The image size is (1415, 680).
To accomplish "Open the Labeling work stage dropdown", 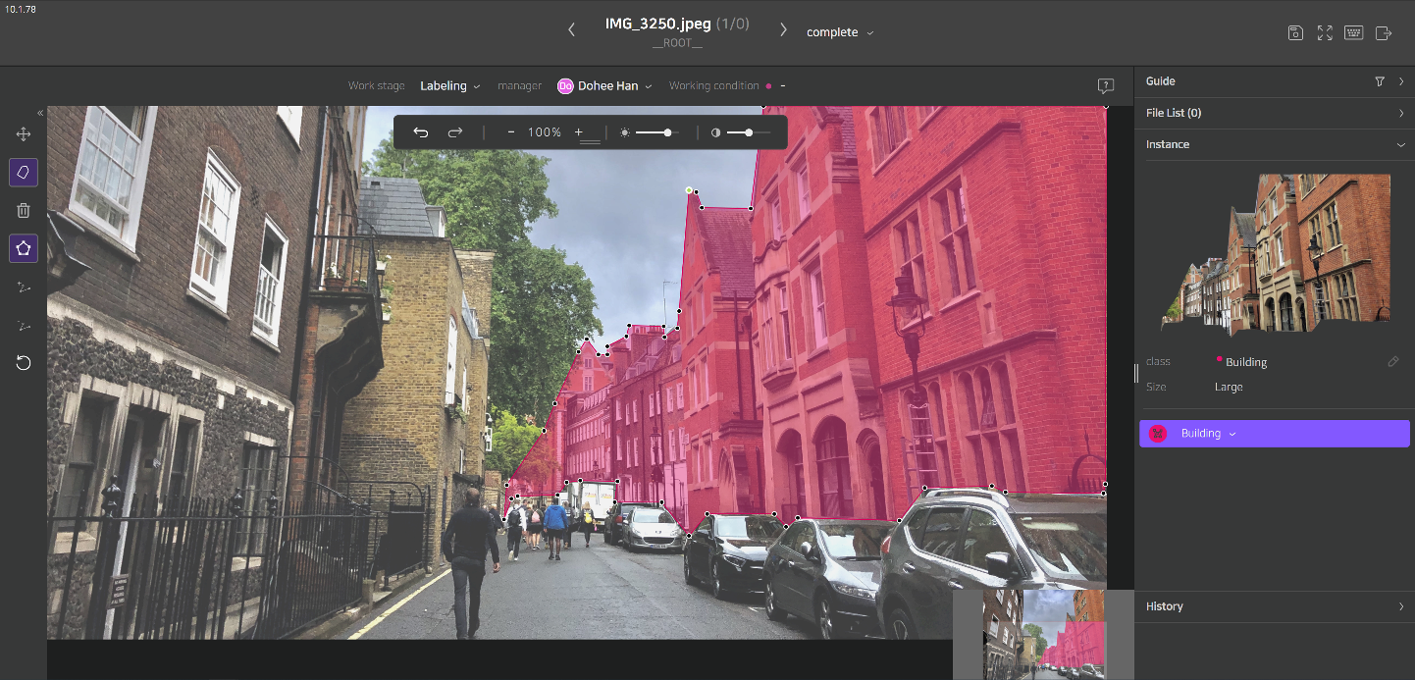I will (450, 86).
